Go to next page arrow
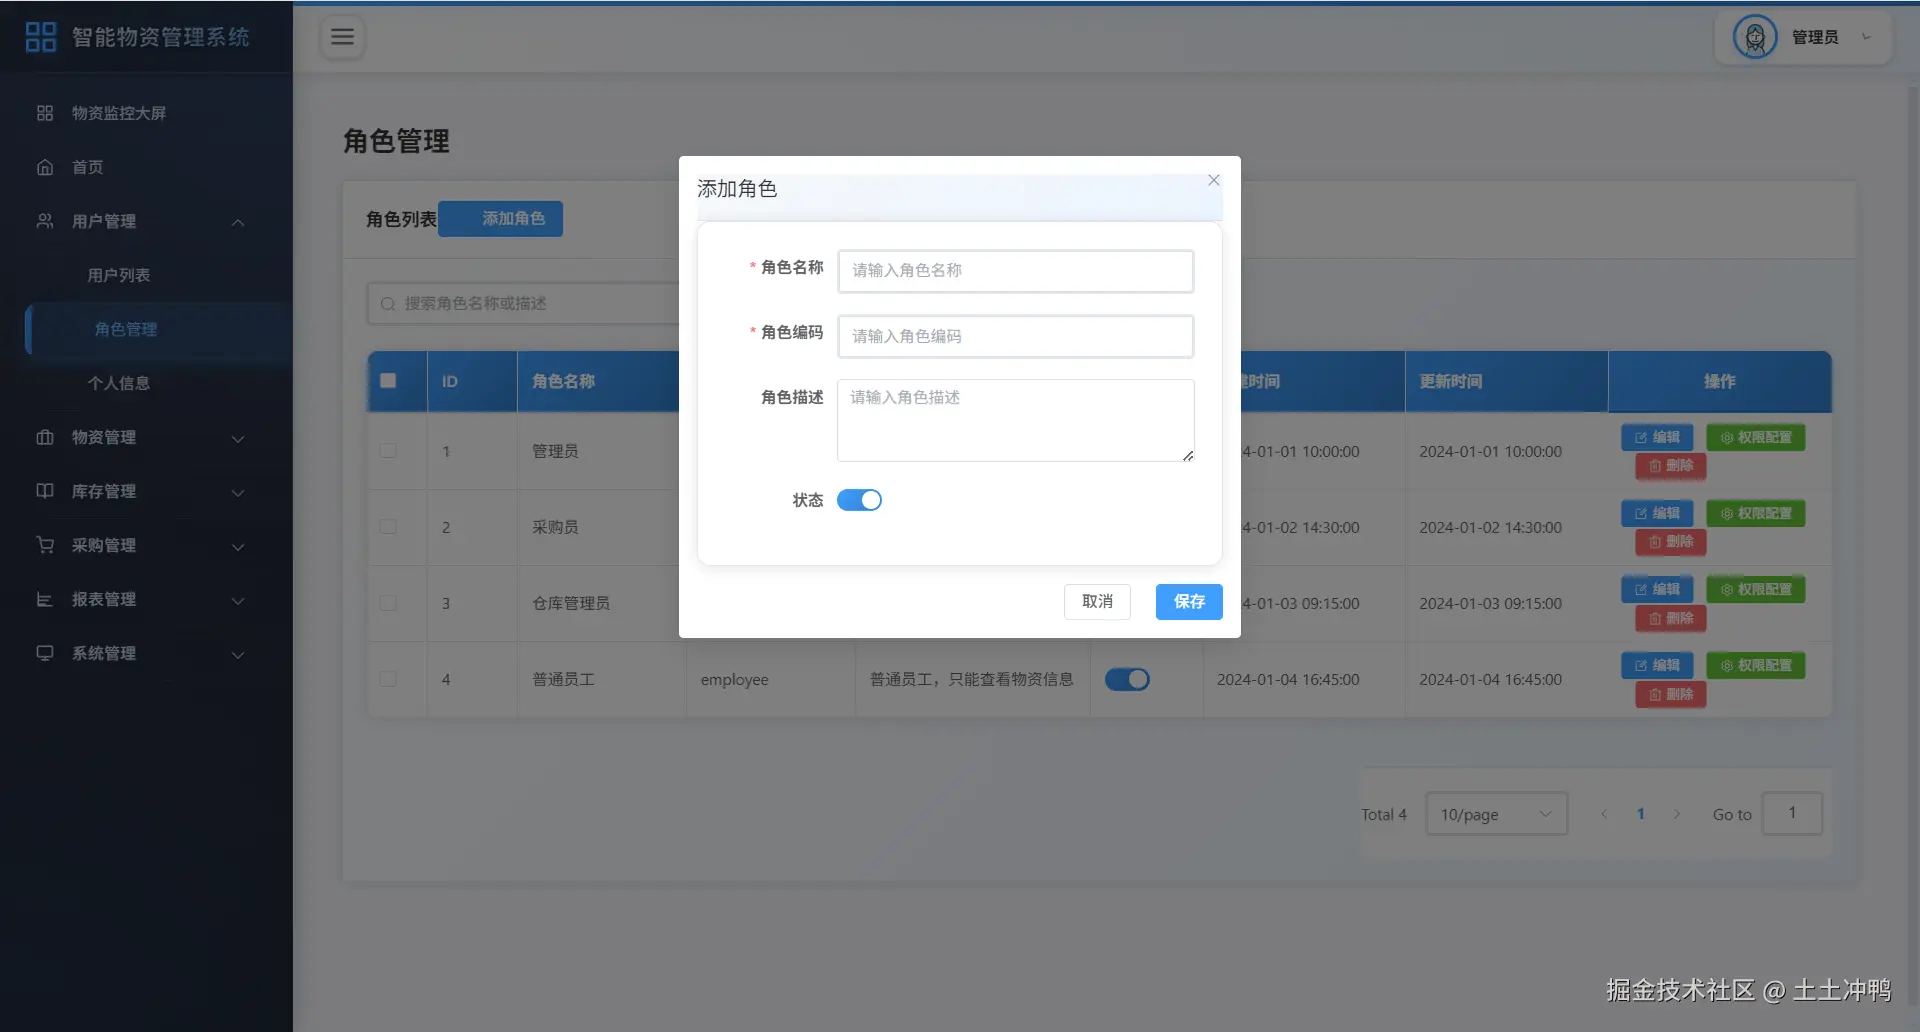This screenshot has width=1920, height=1032. (x=1677, y=814)
